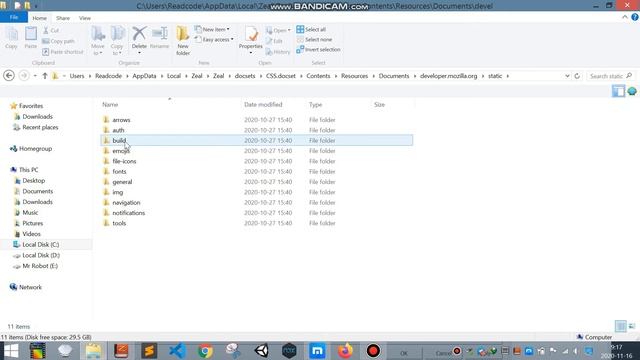Select the navigation folder
This screenshot has height=360, width=640.
point(126,202)
